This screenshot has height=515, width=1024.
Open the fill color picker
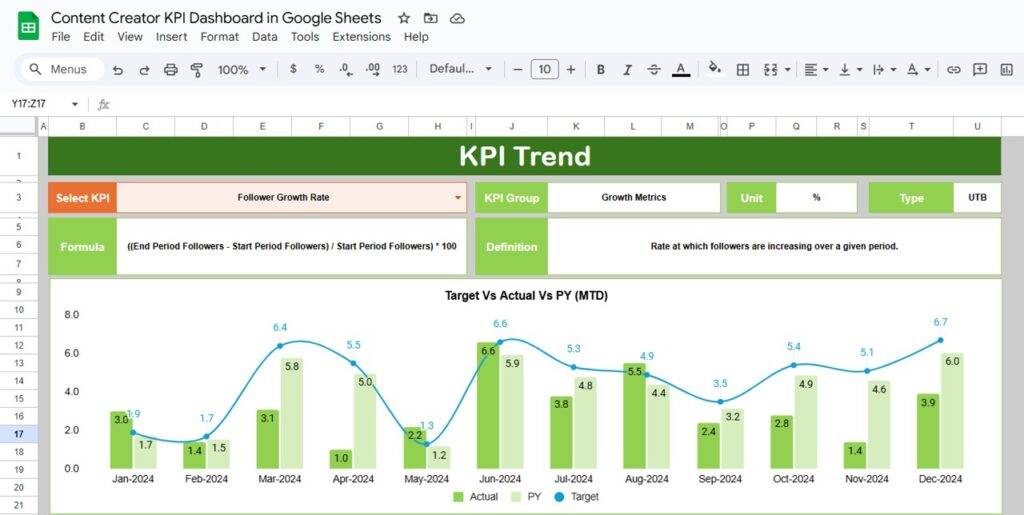(x=714, y=69)
